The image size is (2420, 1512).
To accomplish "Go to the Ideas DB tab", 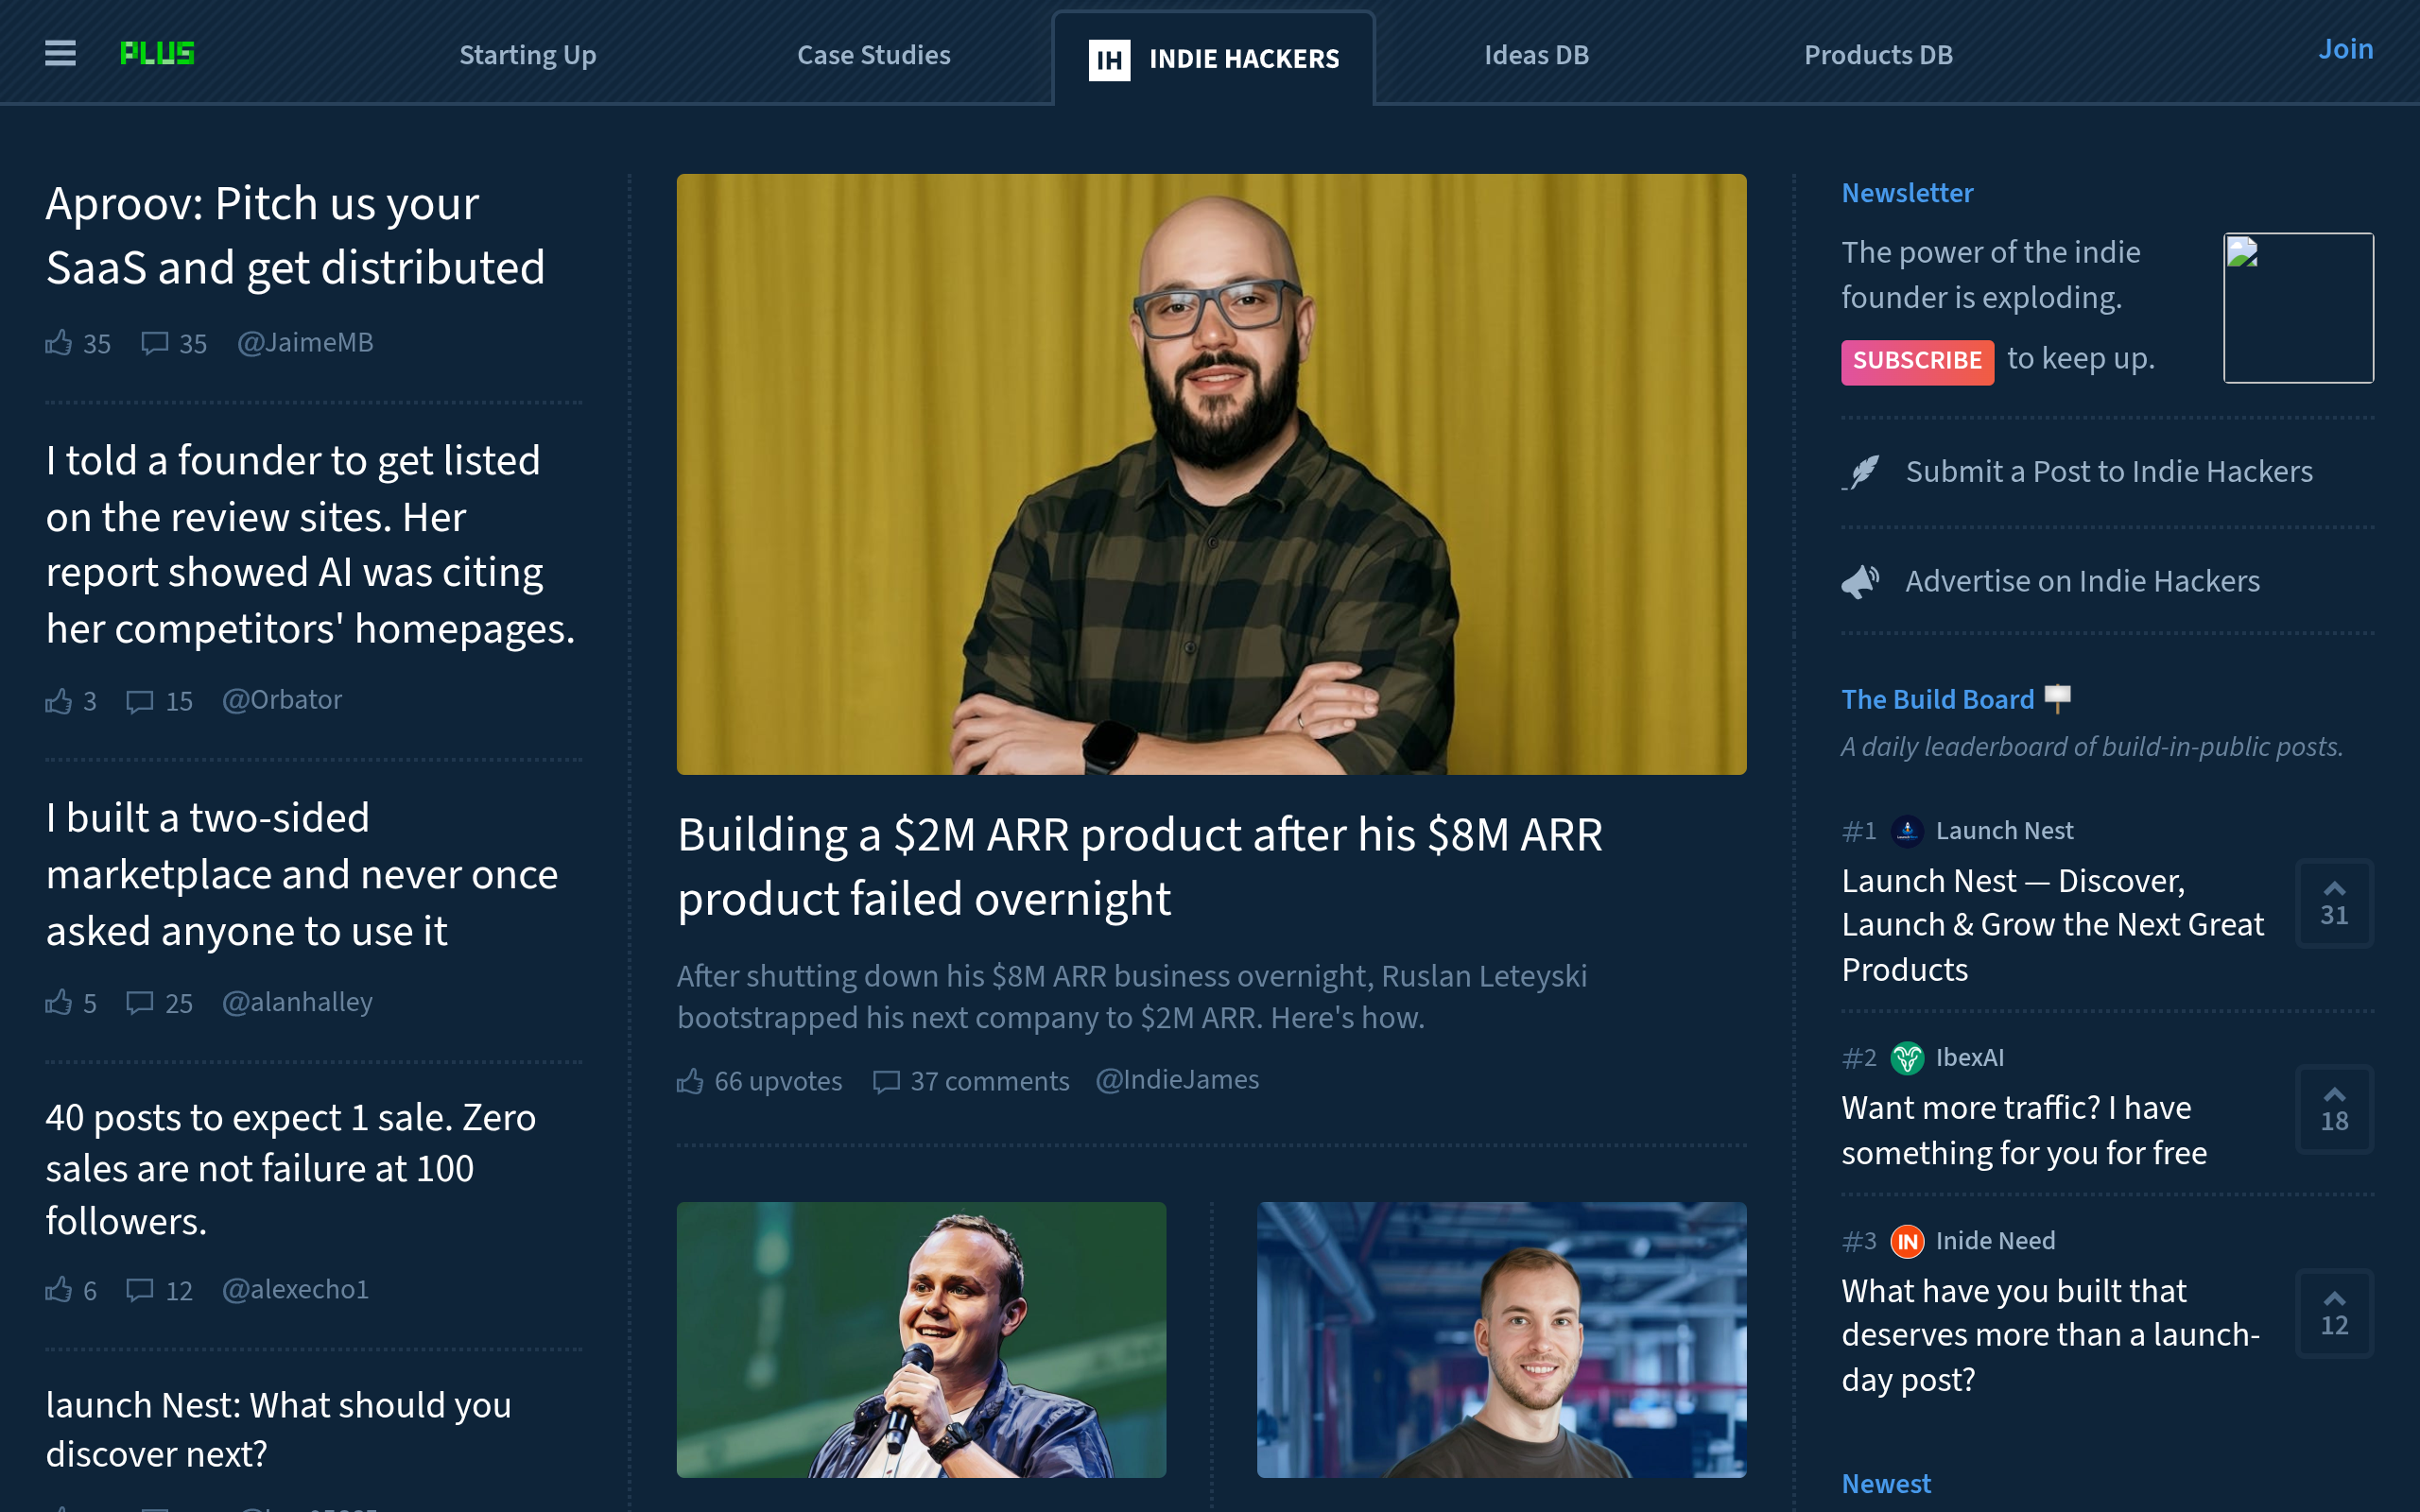I will tap(1536, 55).
